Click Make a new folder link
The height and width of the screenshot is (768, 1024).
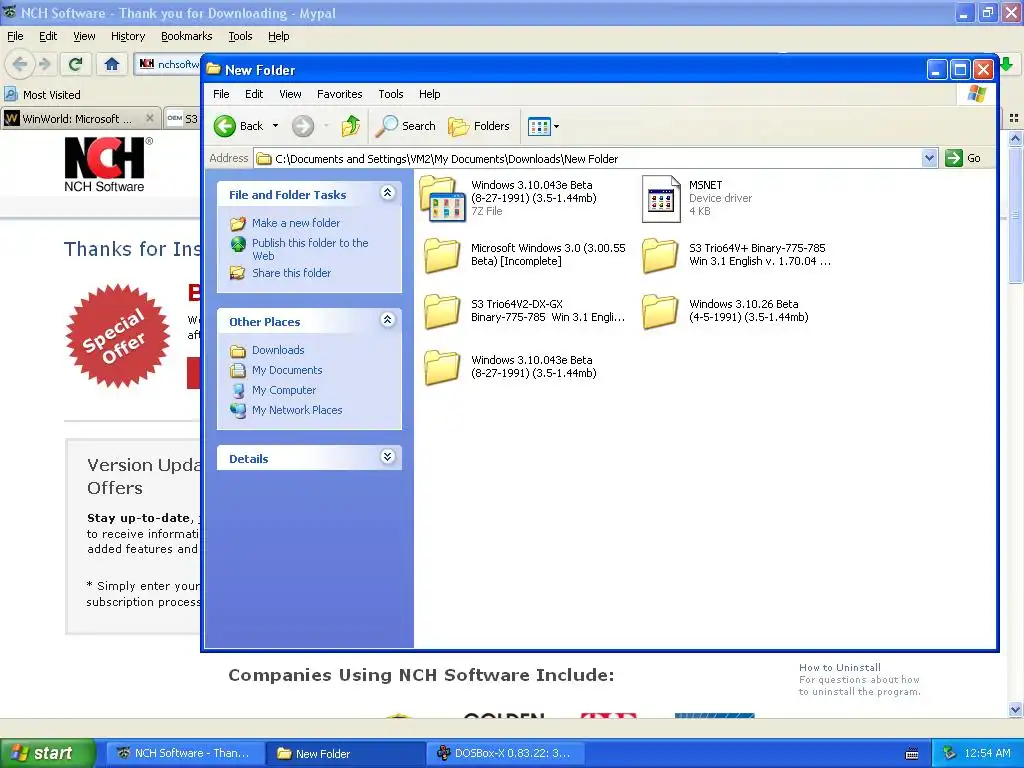click(296, 223)
